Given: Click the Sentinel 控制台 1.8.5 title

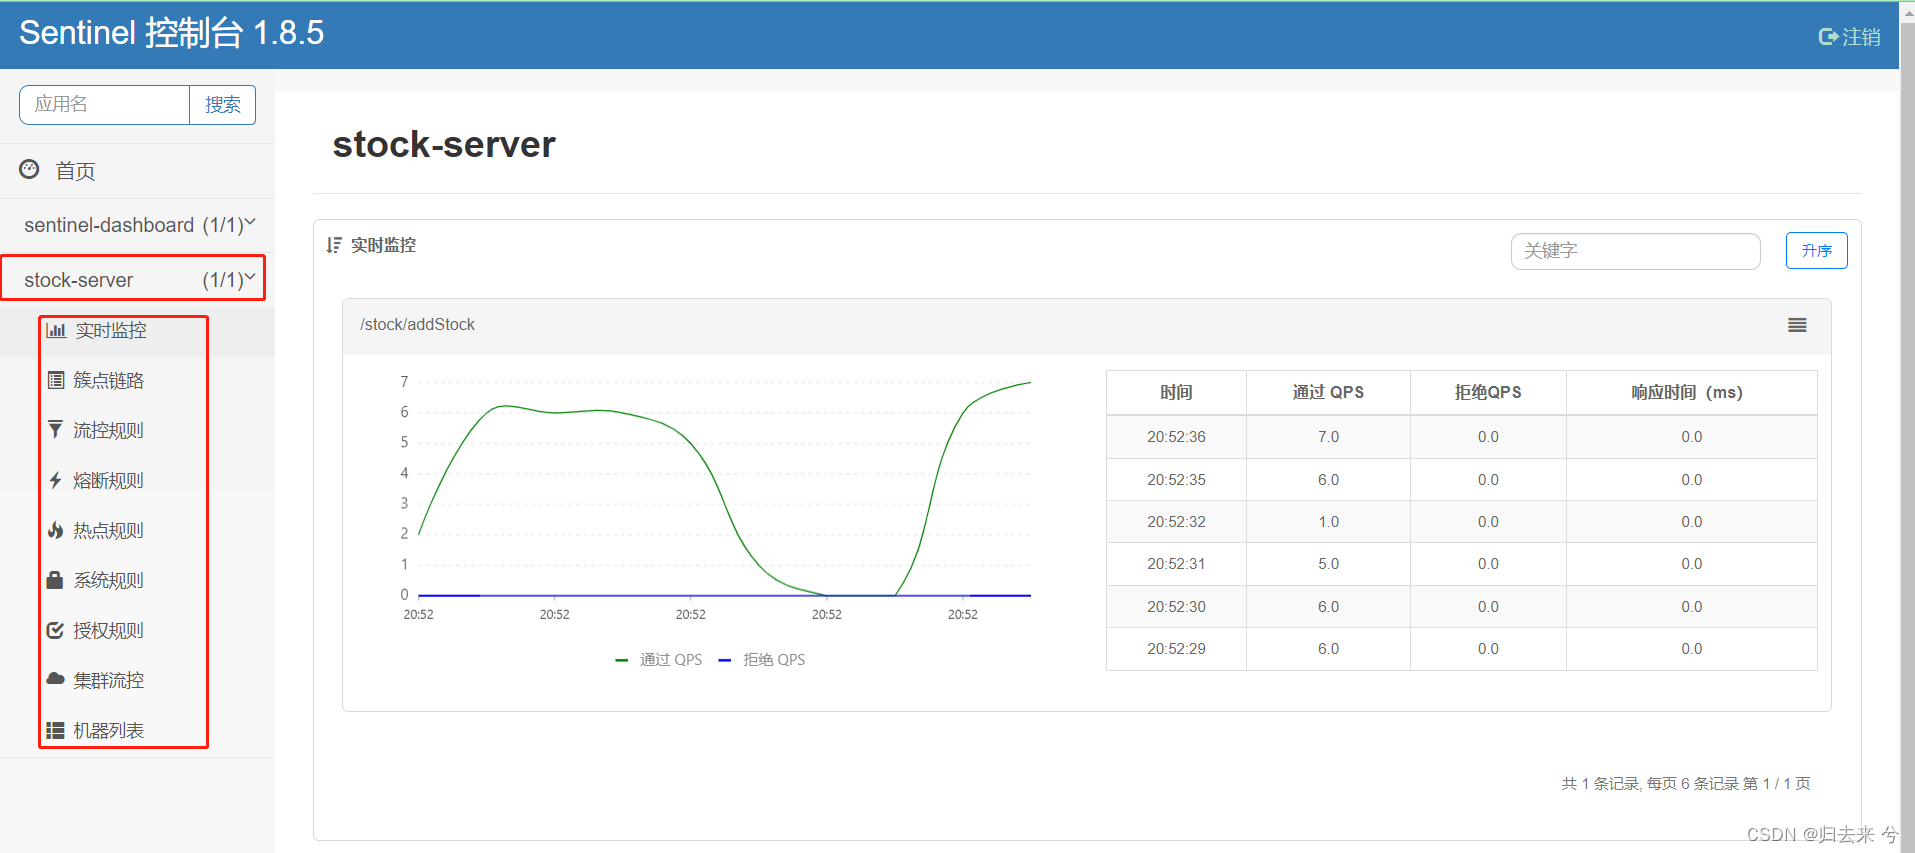Looking at the screenshot, I should point(172,33).
